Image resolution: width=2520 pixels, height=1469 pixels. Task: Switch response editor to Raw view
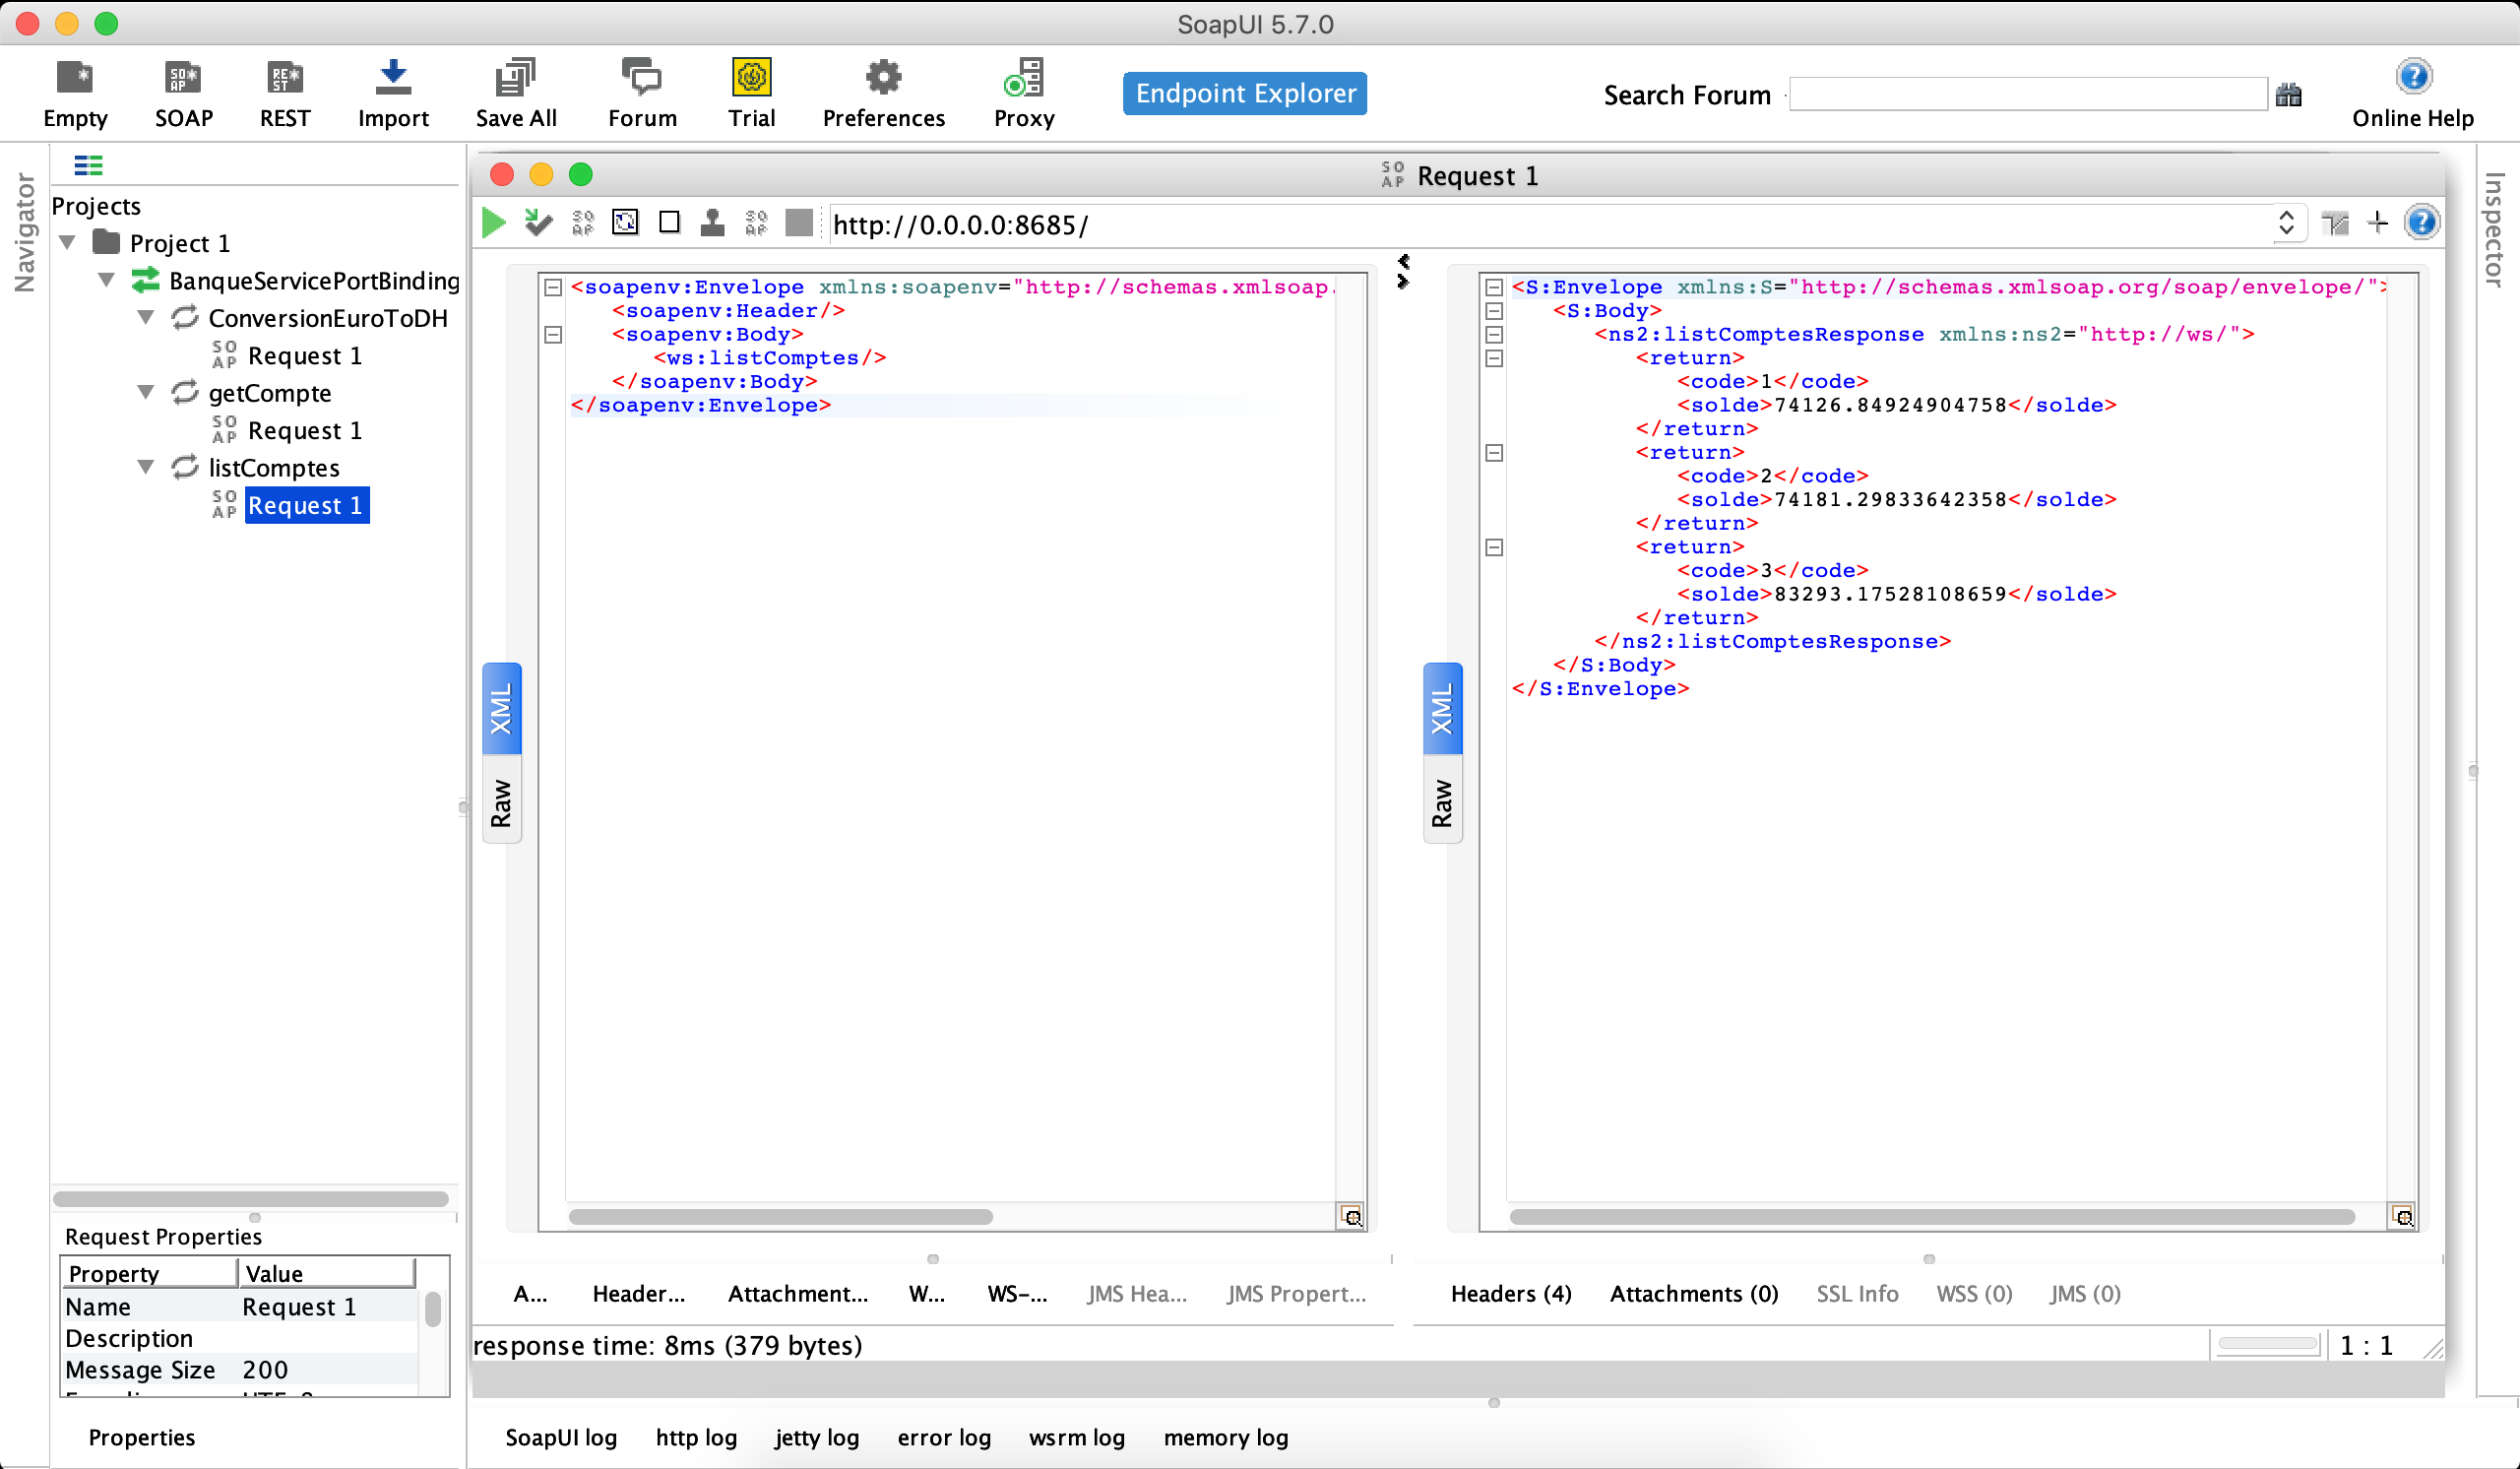1441,802
